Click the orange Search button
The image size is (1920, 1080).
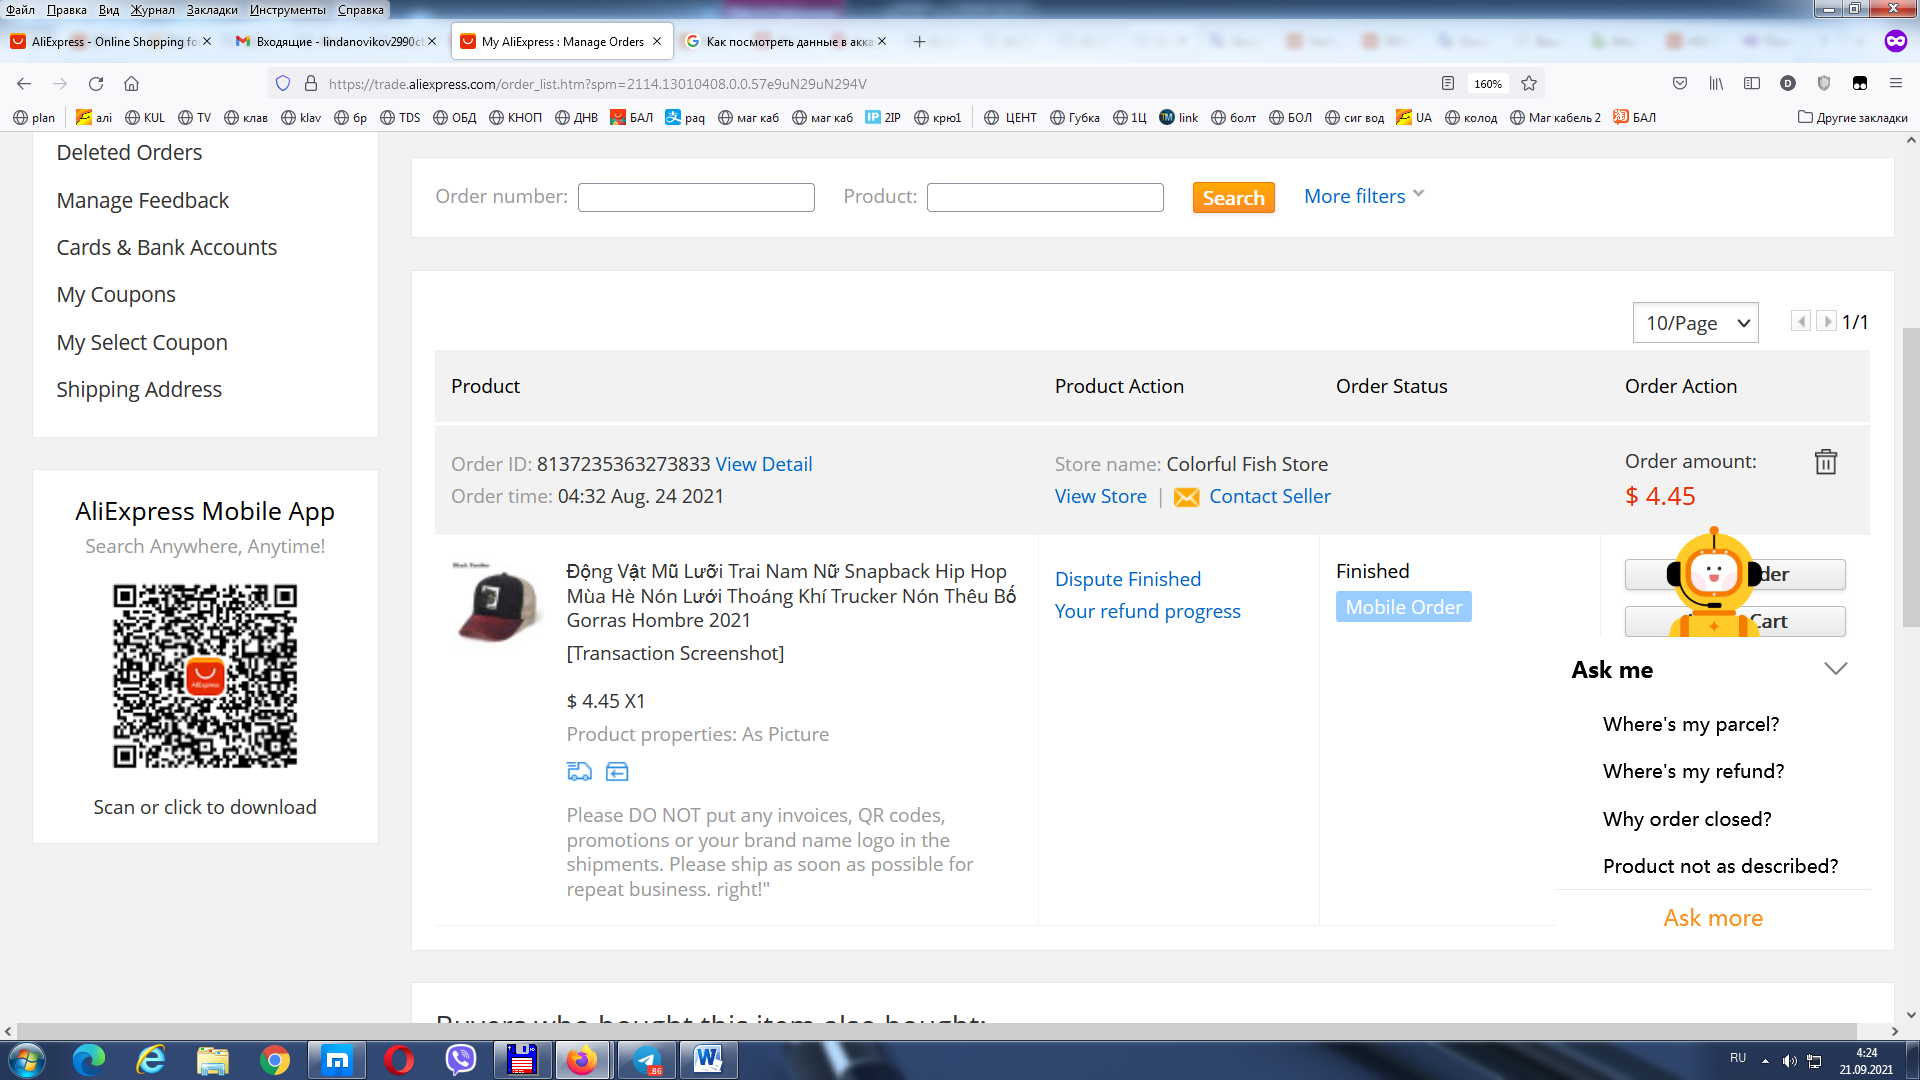1233,198
